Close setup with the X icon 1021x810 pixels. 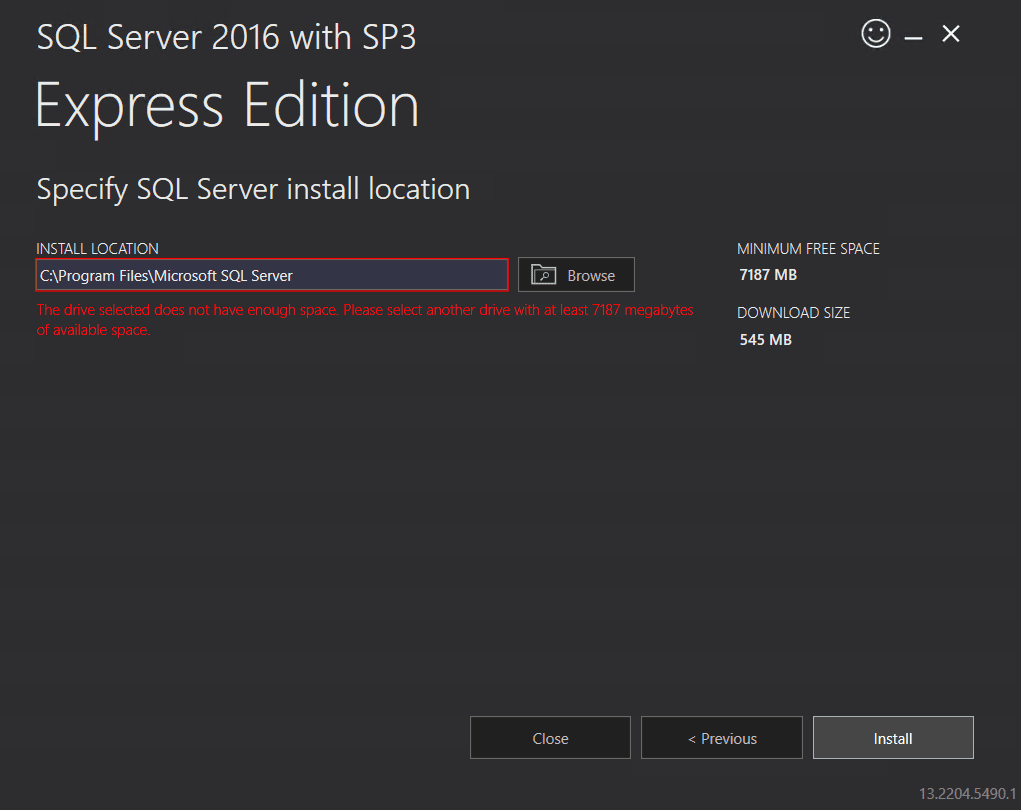pyautogui.click(x=949, y=33)
